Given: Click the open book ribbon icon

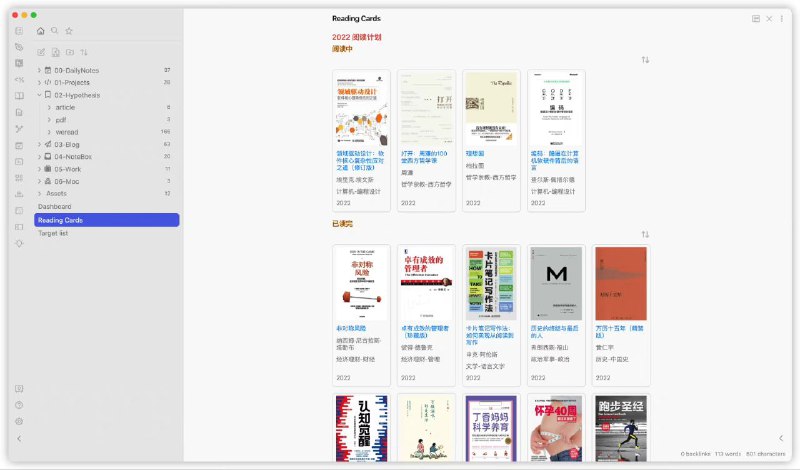Looking at the screenshot, I should (x=19, y=96).
